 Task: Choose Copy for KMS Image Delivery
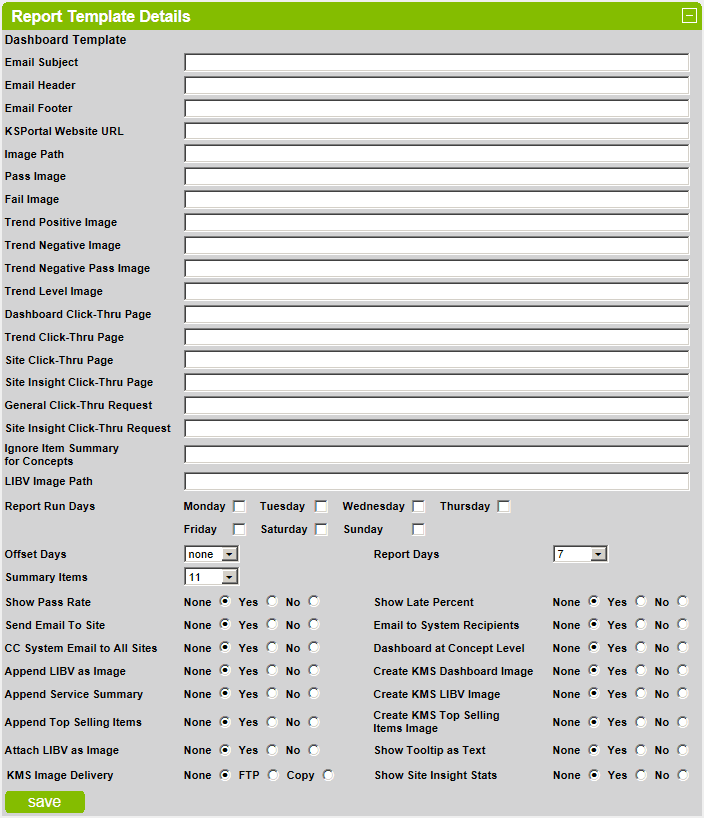[x=328, y=775]
